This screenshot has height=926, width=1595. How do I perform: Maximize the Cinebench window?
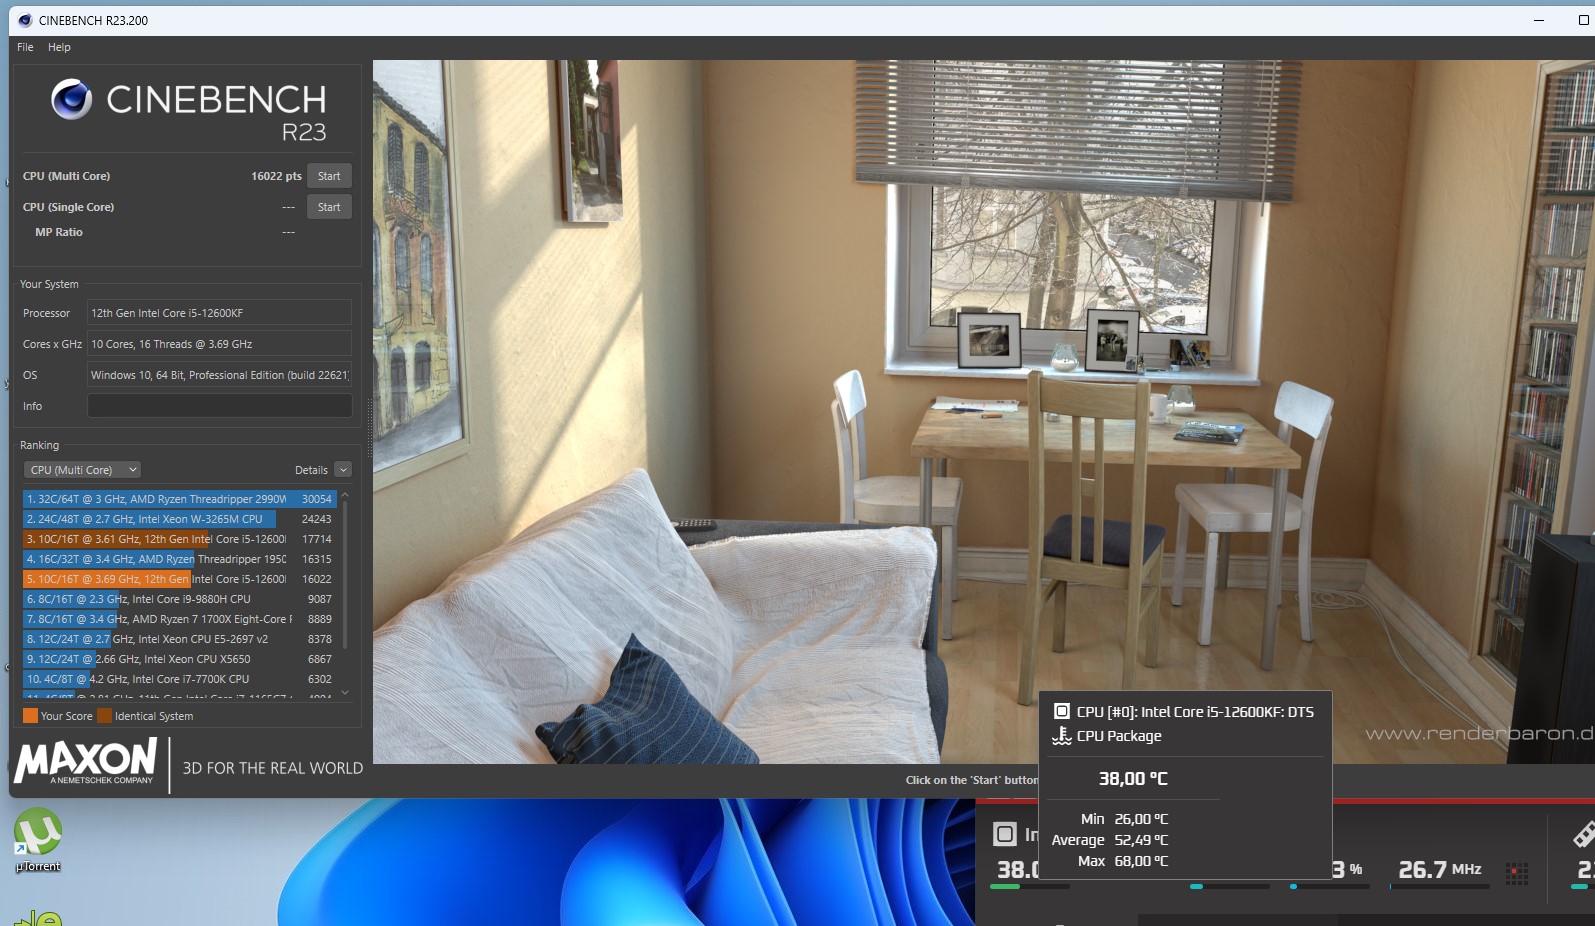tap(1583, 20)
